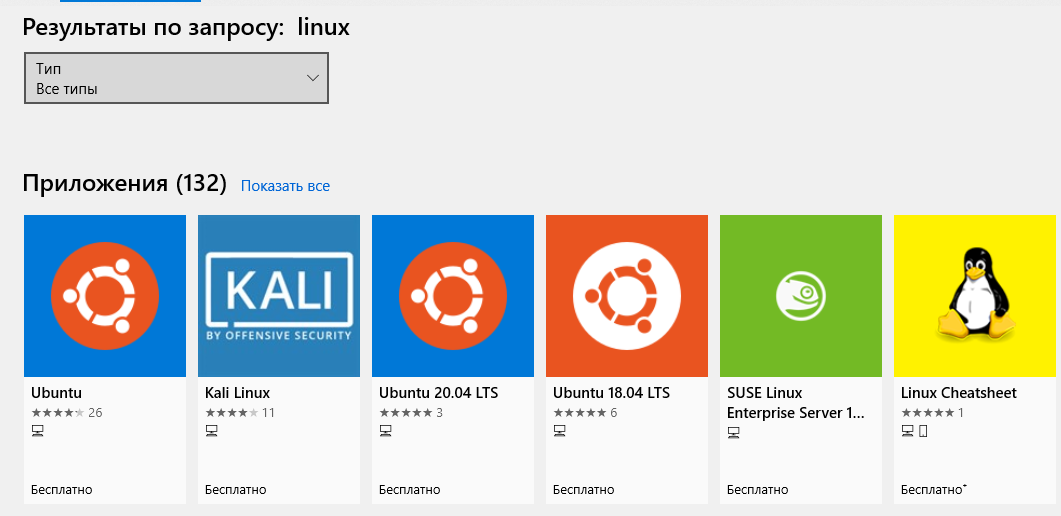
Task: Click Бесплатно price under Ubuntu 18.04 LTS
Action: 583,490
